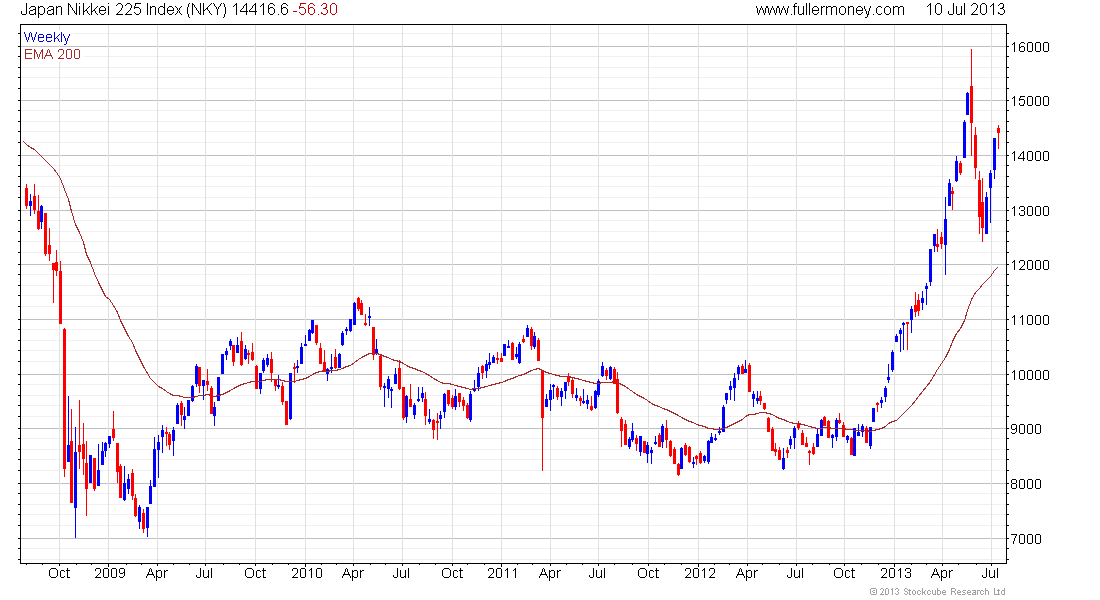Screen dimensions: 1100x600
Task: Click the '15000' price axis label
Action: click(1030, 101)
